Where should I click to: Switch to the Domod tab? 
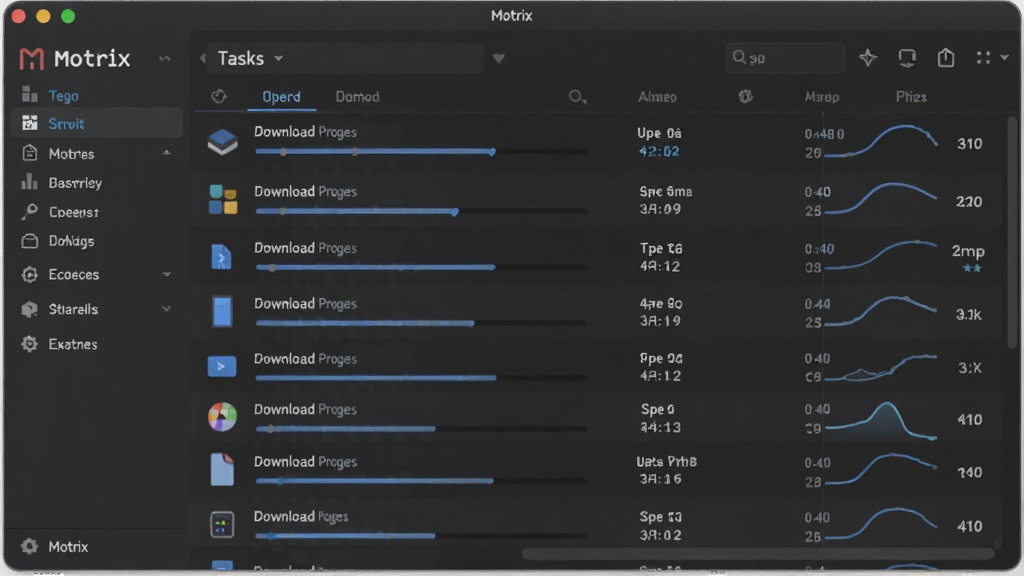357,97
